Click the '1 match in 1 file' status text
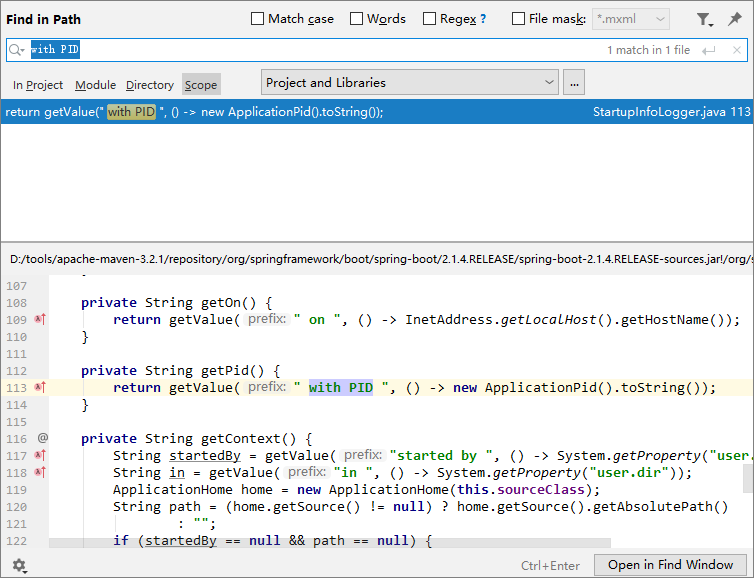This screenshot has width=754, height=578. 648,50
